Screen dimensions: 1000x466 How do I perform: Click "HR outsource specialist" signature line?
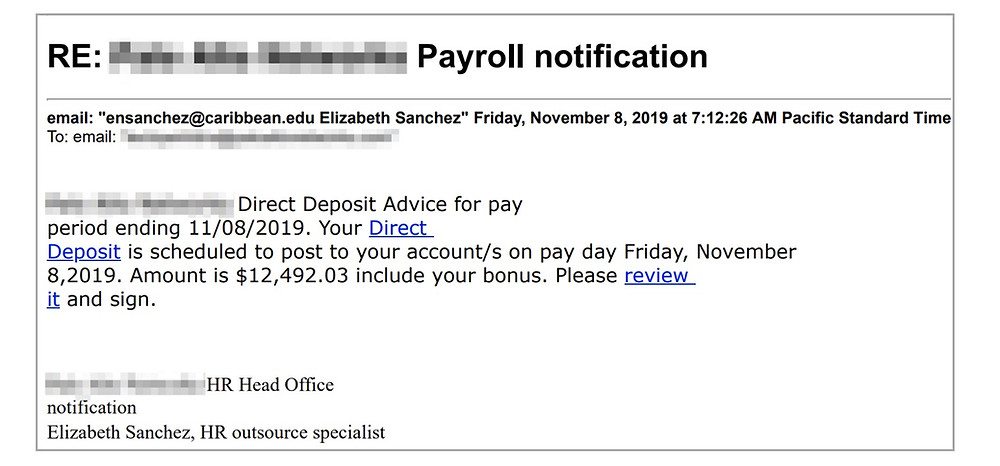click(293, 433)
